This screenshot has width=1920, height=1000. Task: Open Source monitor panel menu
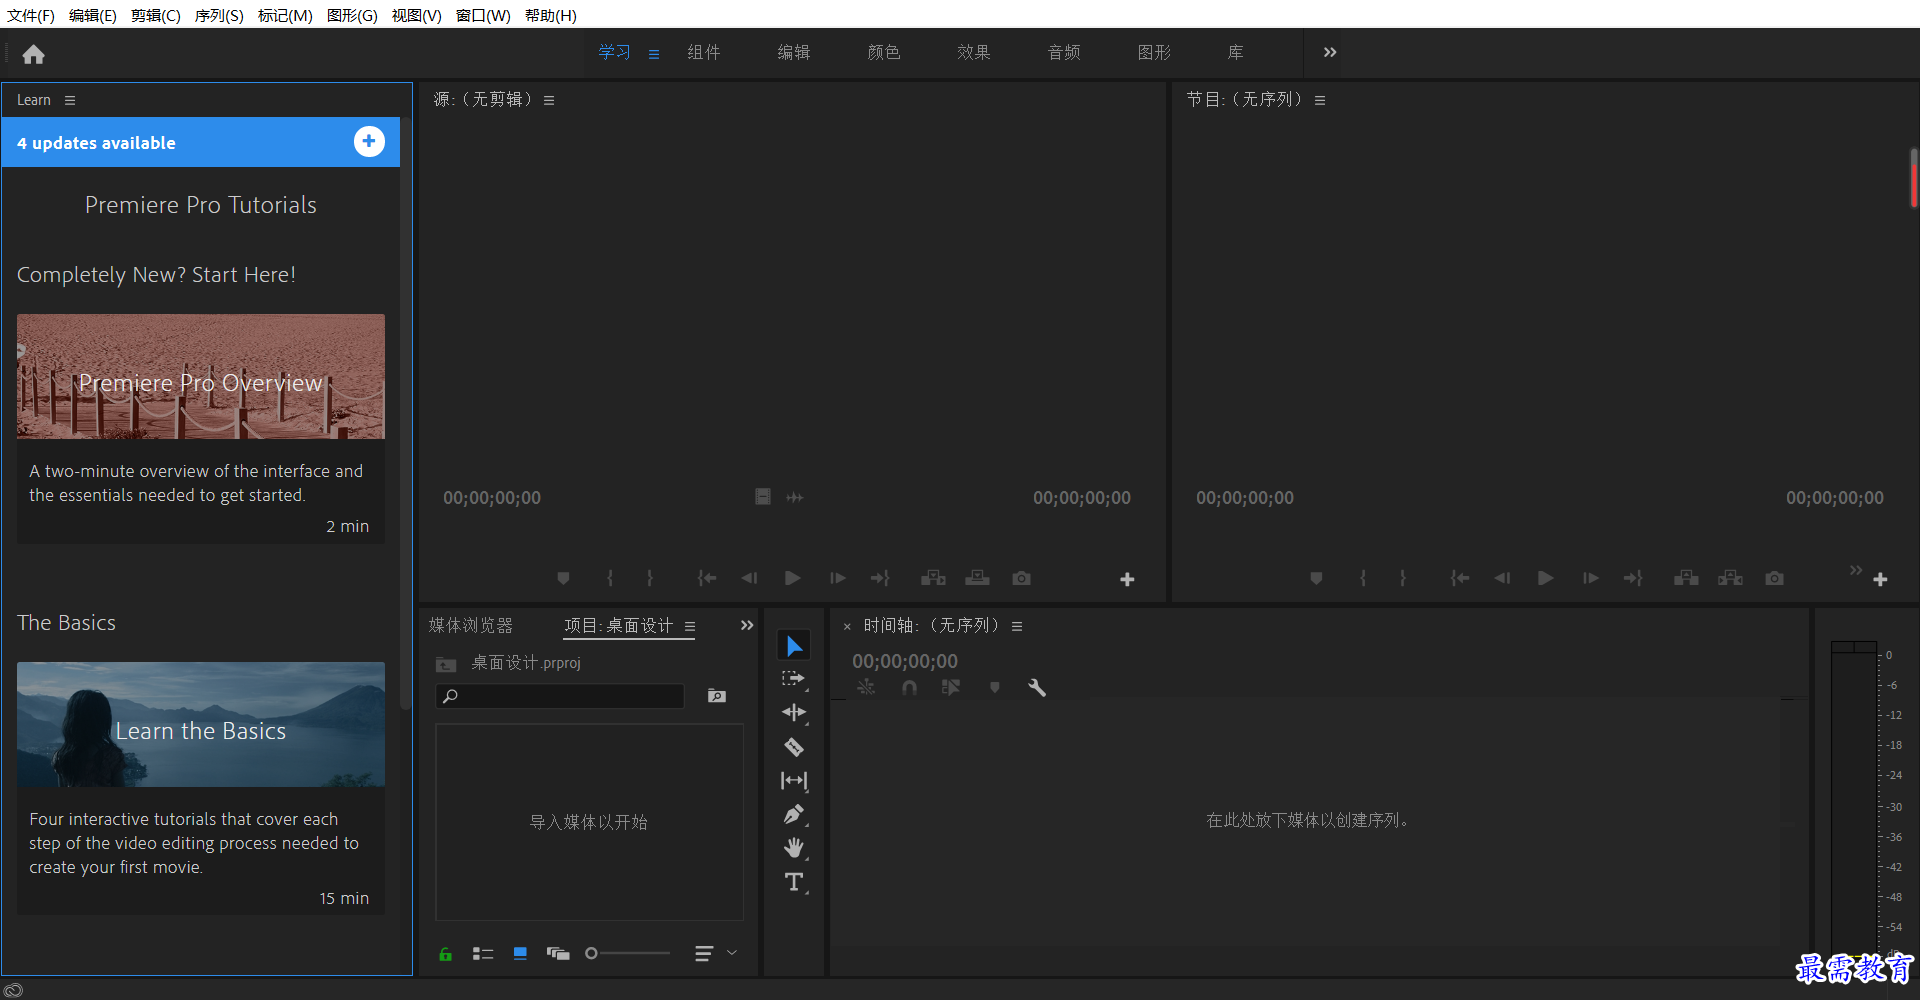(x=549, y=100)
